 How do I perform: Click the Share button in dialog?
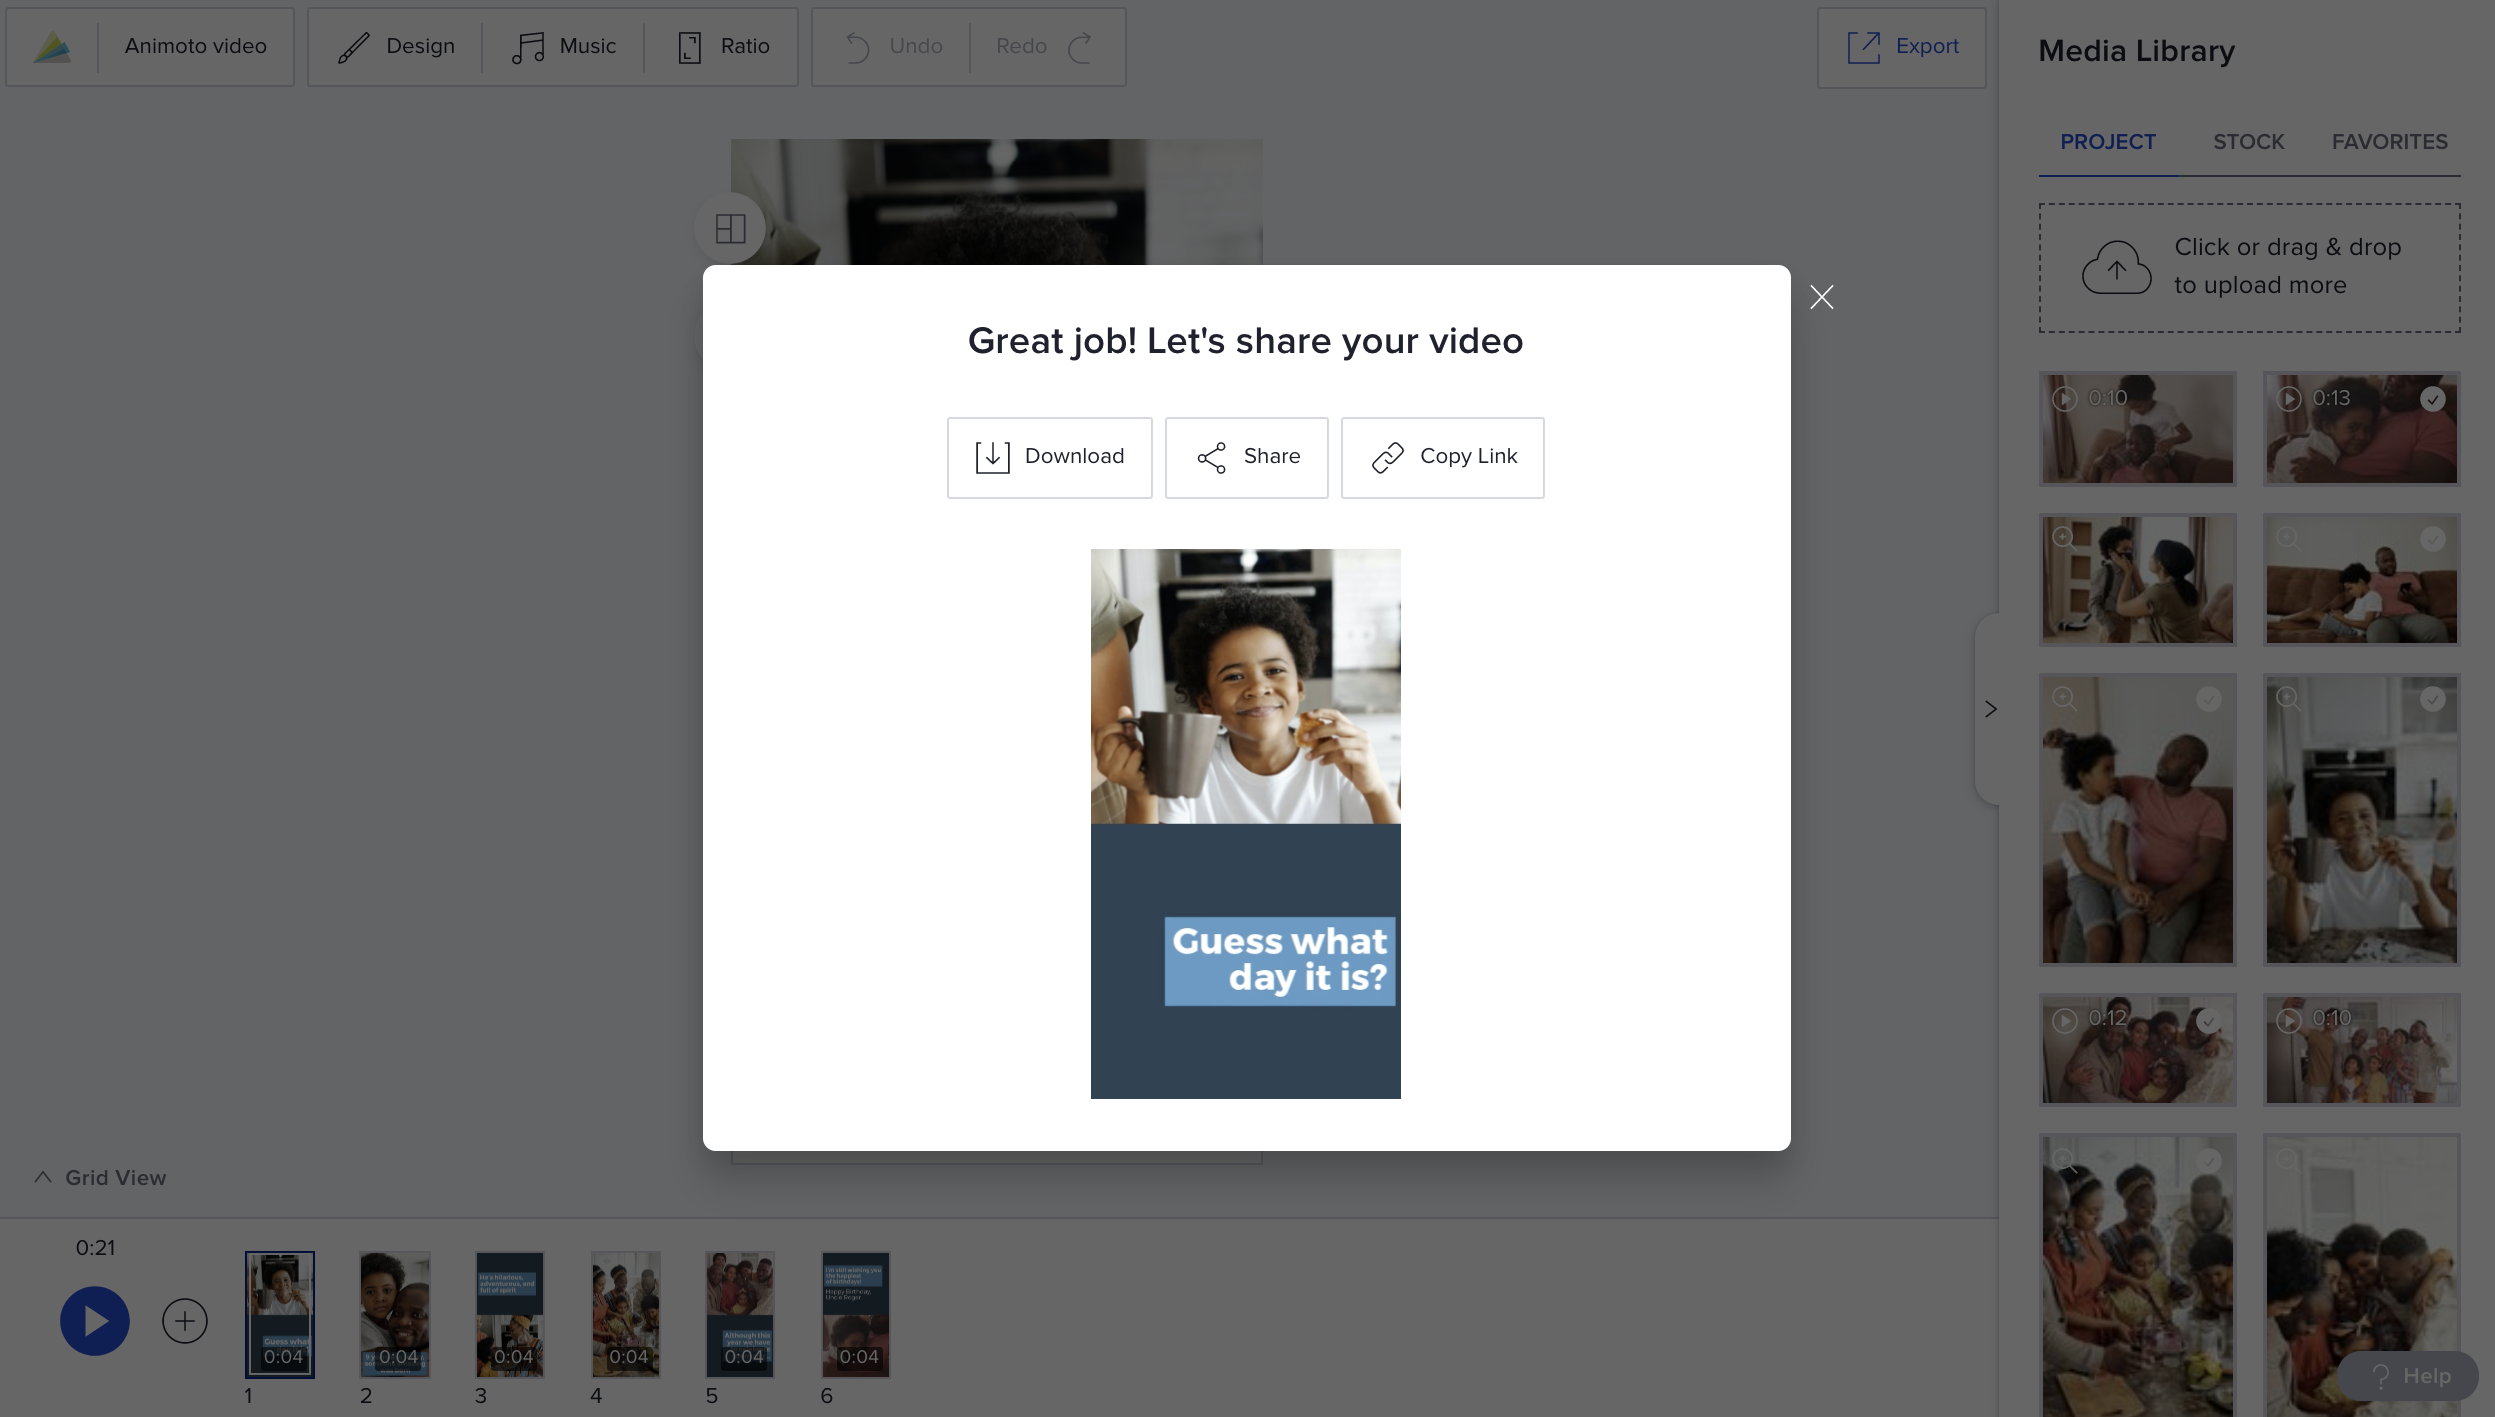(x=1246, y=457)
